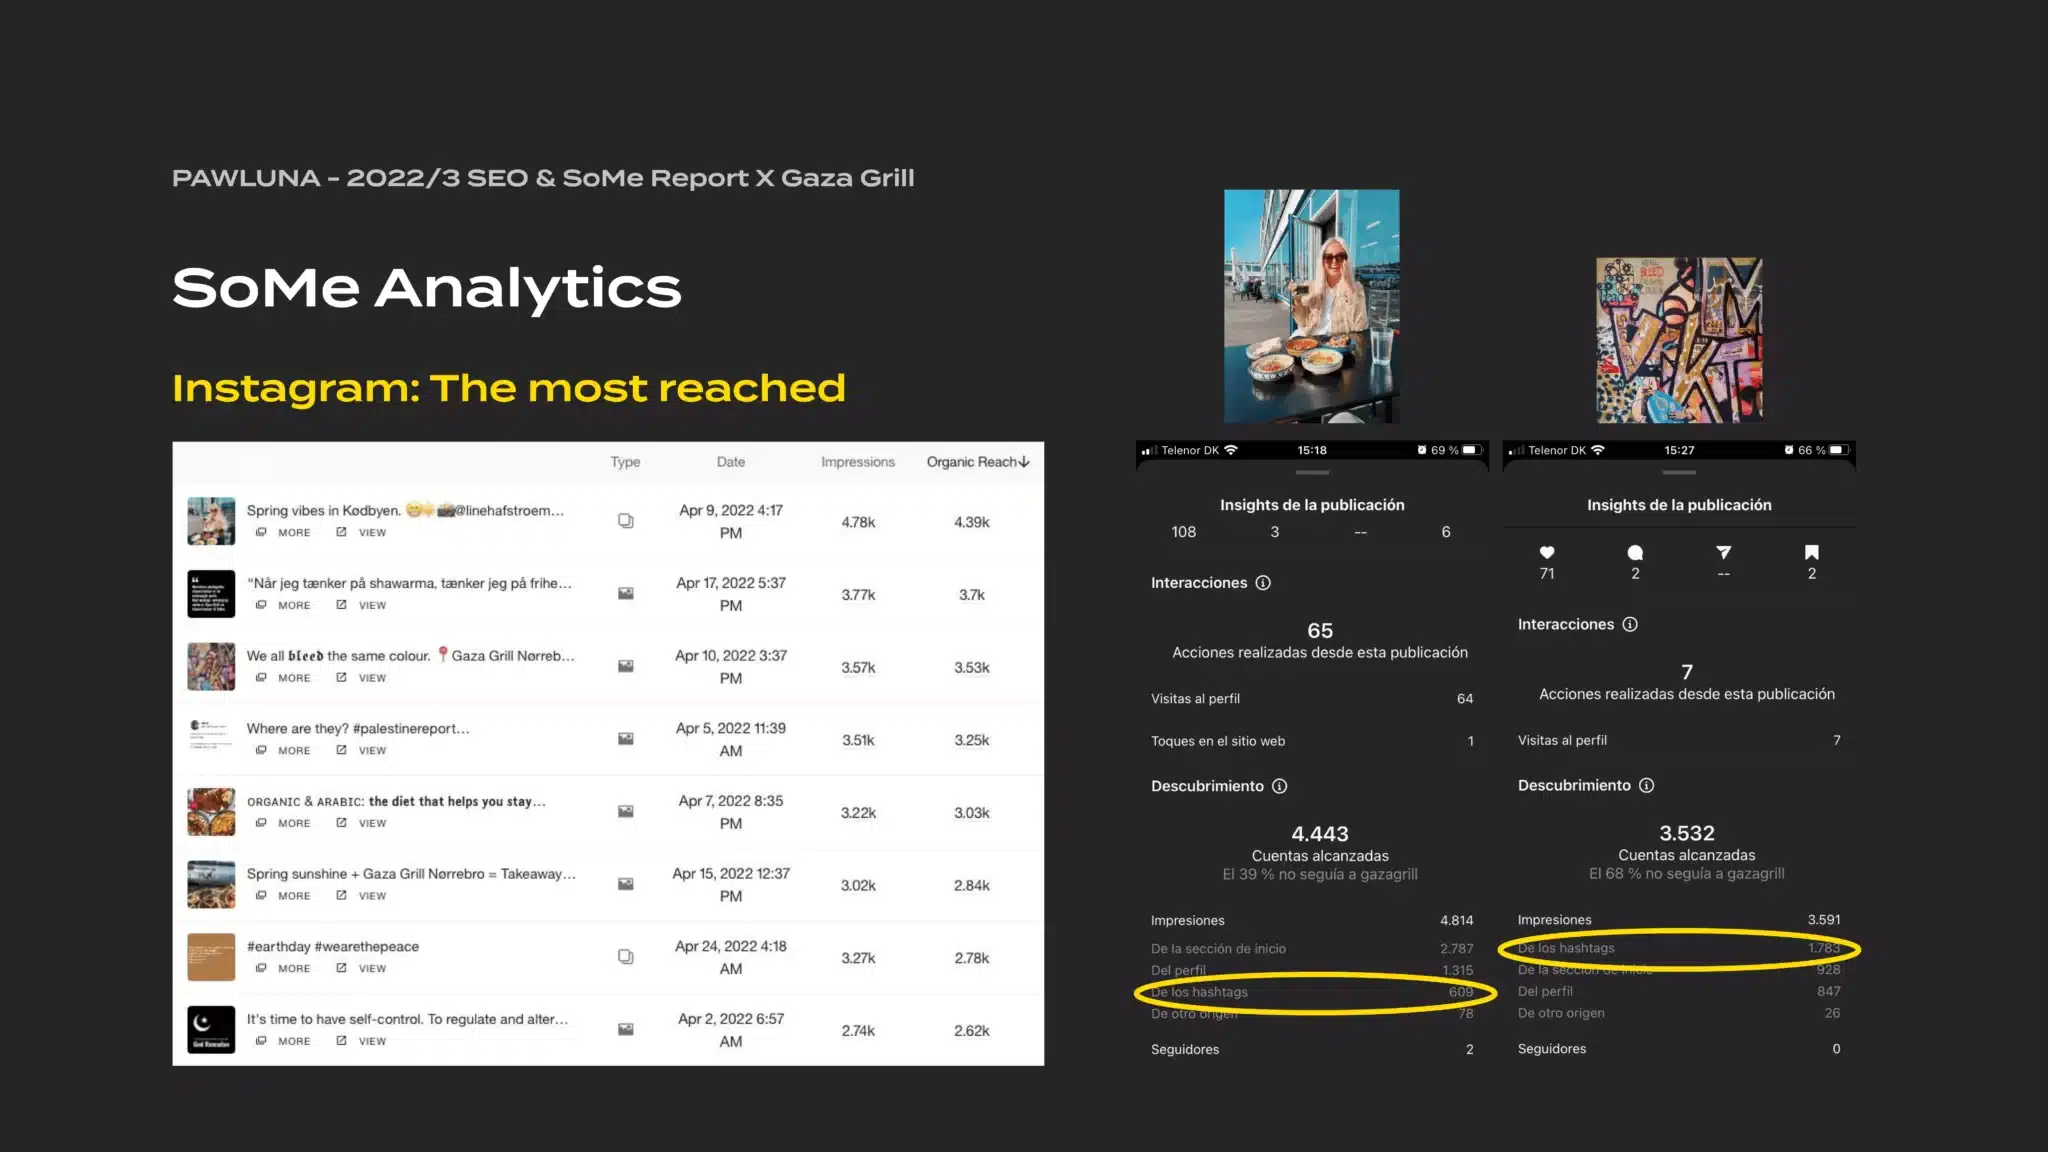The width and height of the screenshot is (2048, 1152).
Task: Open VIEW under Spring vibes in Kødbyen post
Action: click(x=362, y=533)
